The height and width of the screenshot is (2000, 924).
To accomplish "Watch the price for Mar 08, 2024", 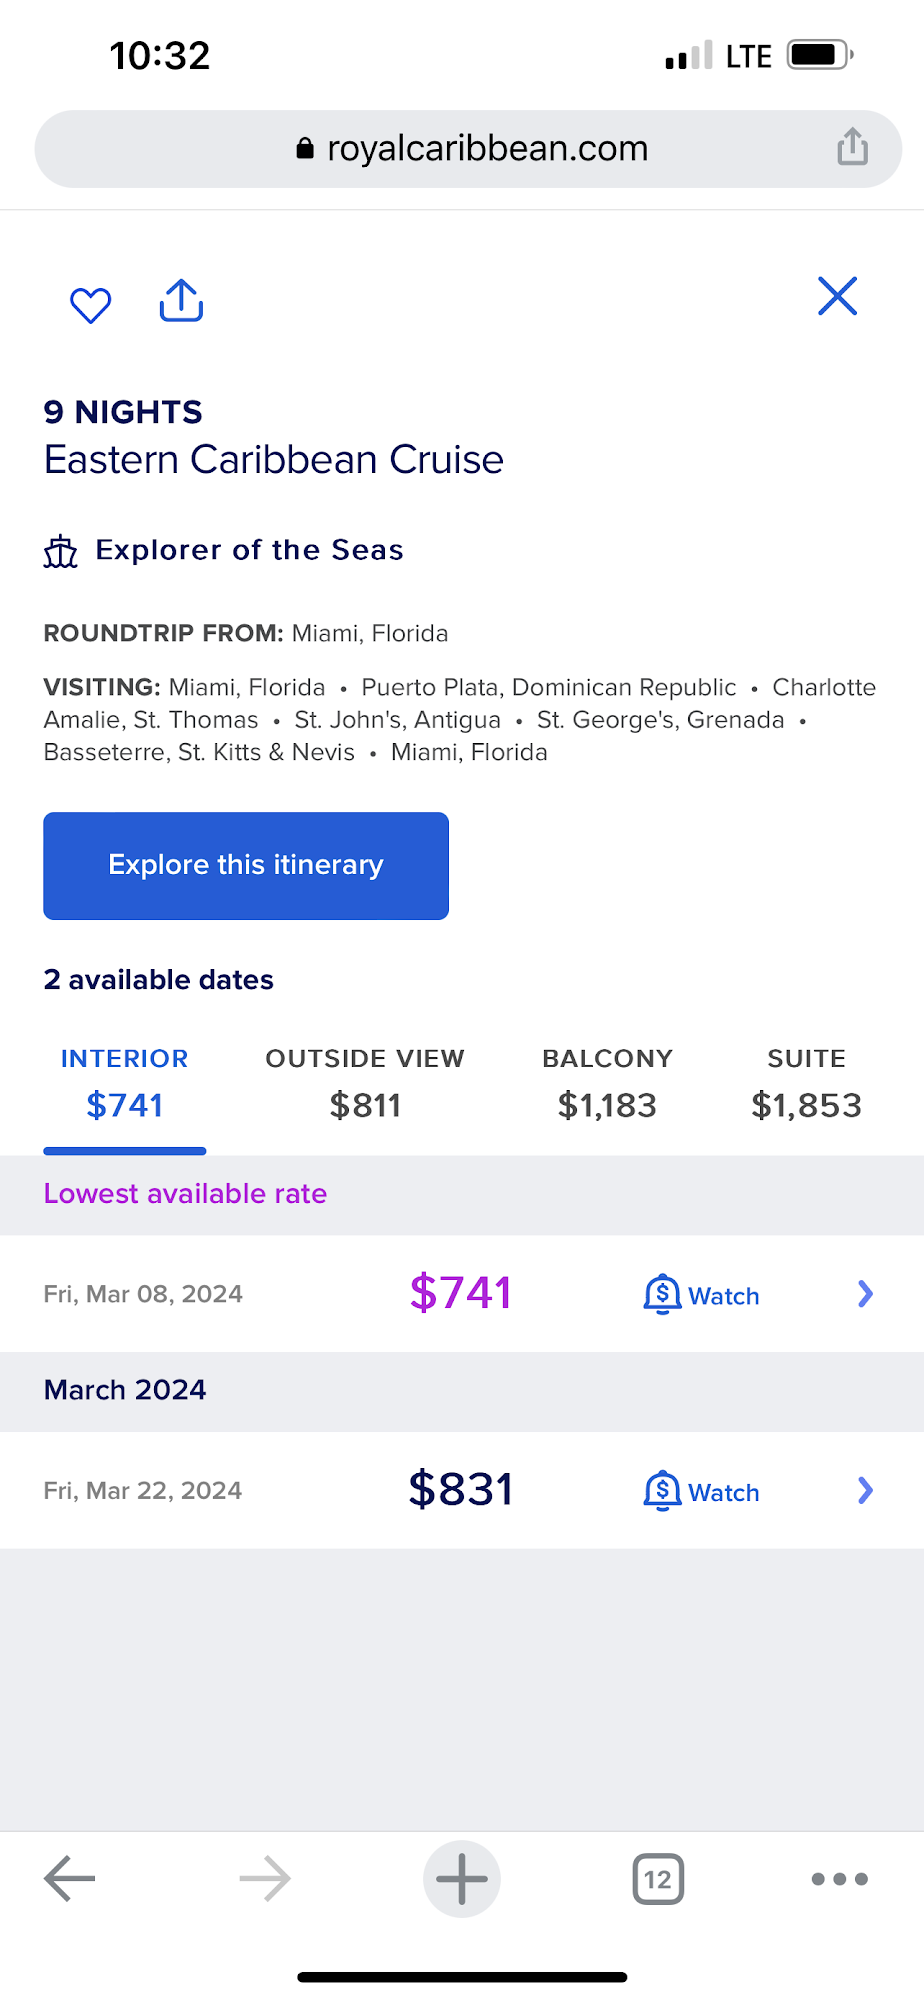I will (701, 1295).
